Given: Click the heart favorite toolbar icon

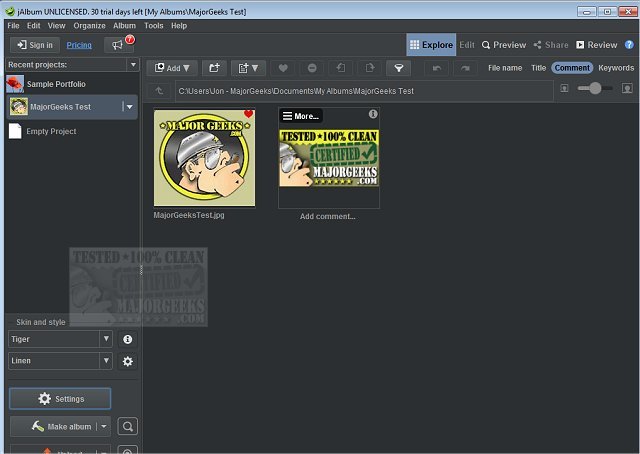Looking at the screenshot, I should tap(283, 68).
